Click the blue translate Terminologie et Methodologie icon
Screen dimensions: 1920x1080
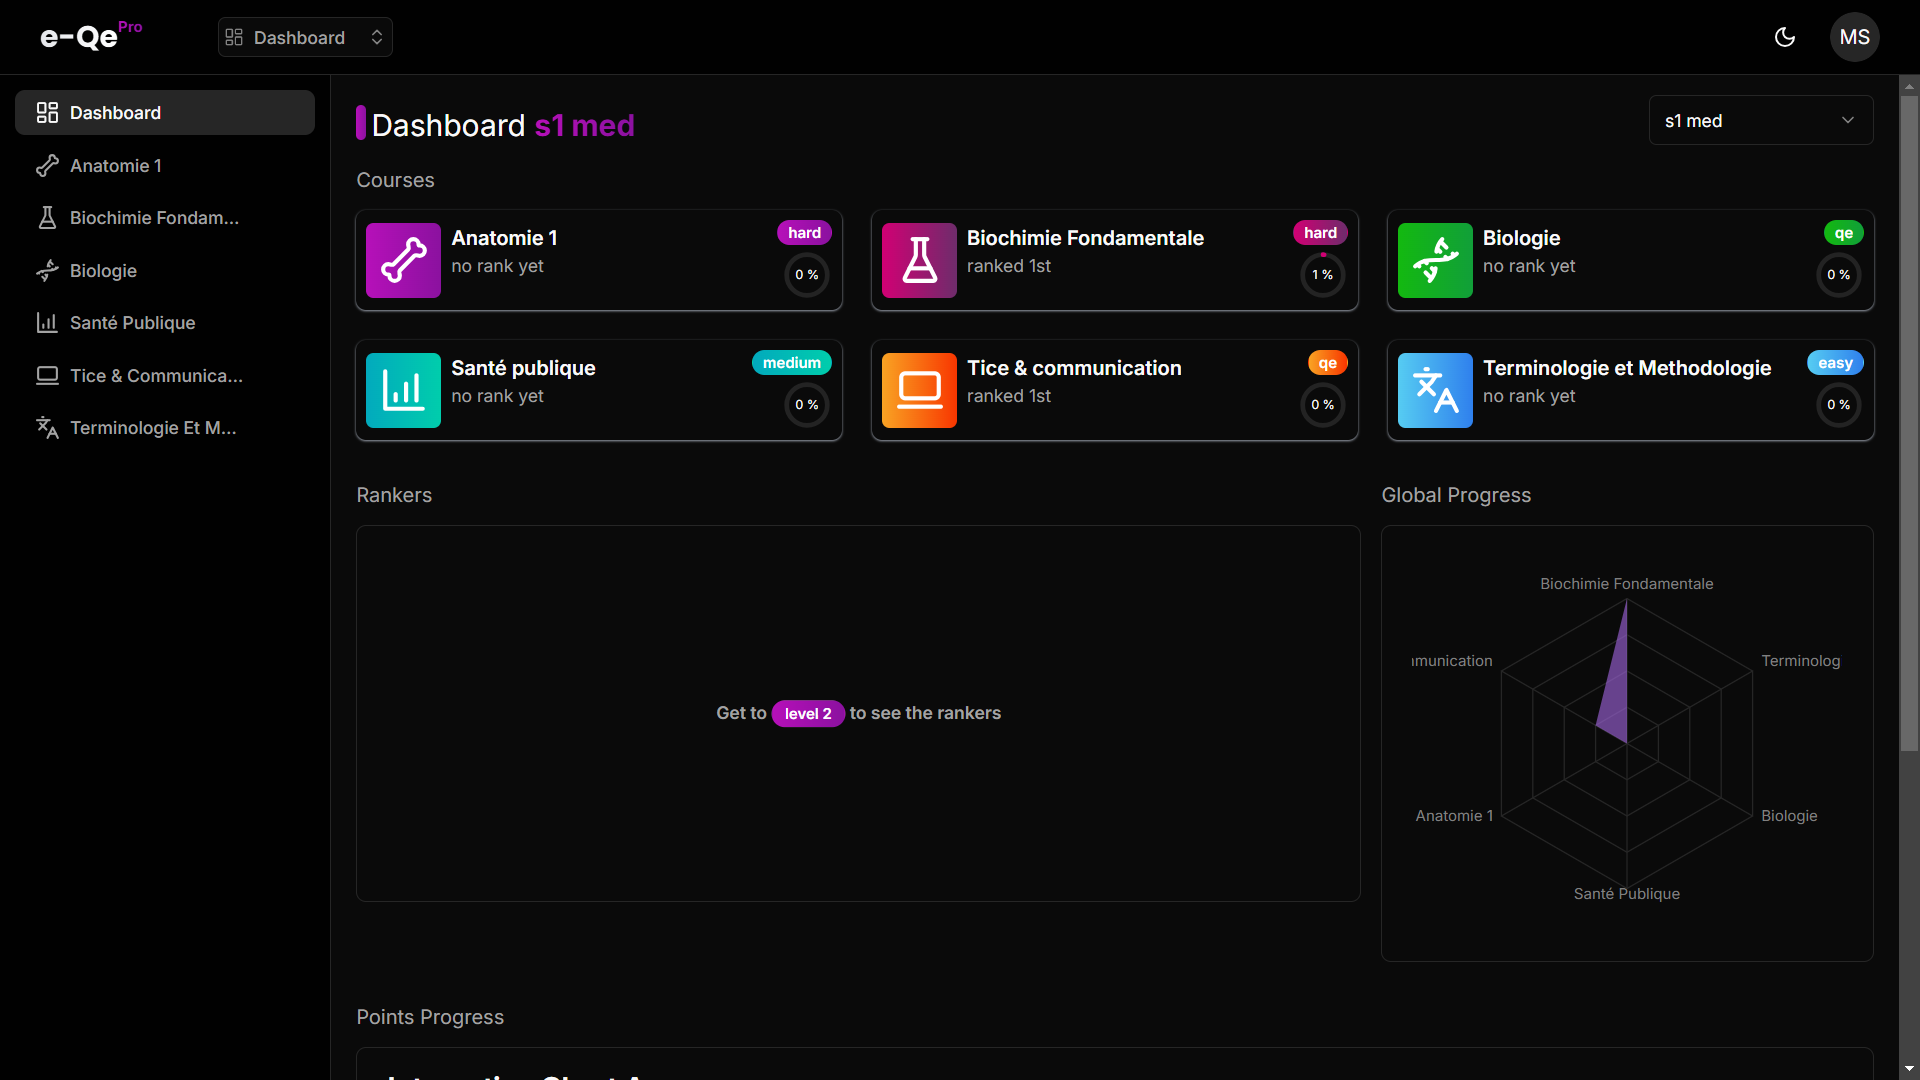tap(1435, 390)
